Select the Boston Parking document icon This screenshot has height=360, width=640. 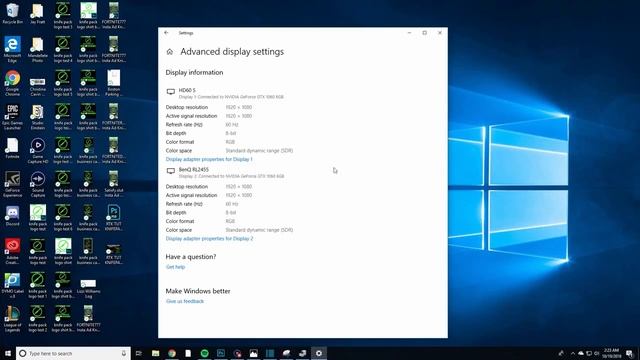113,83
